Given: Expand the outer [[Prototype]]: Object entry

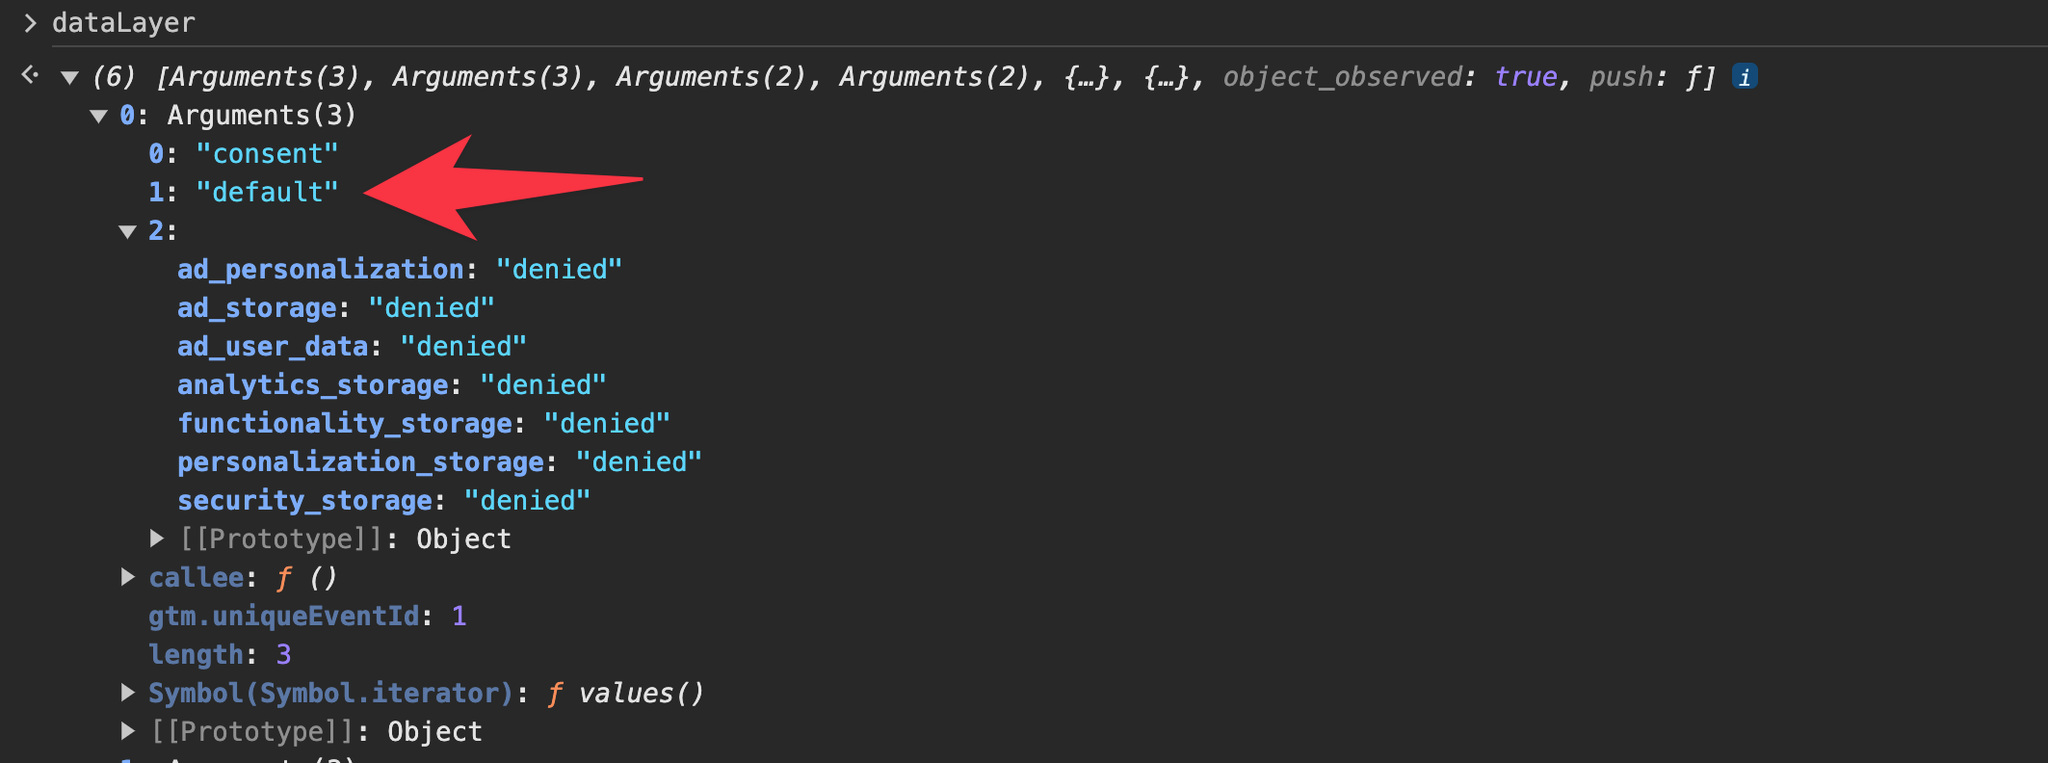Looking at the screenshot, I should pyautogui.click(x=128, y=731).
